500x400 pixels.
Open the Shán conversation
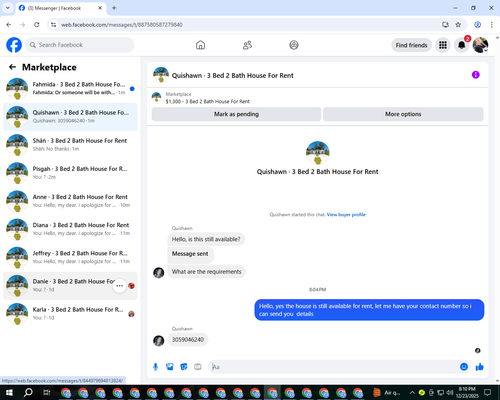click(x=70, y=145)
